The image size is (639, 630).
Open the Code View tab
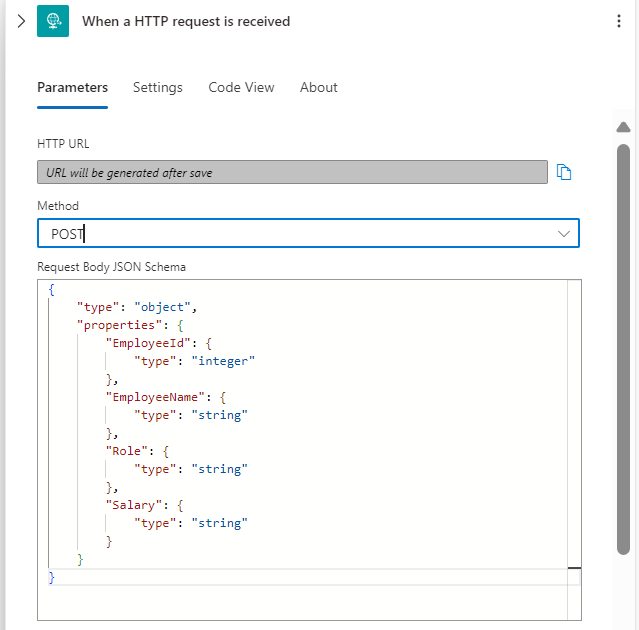pos(241,87)
